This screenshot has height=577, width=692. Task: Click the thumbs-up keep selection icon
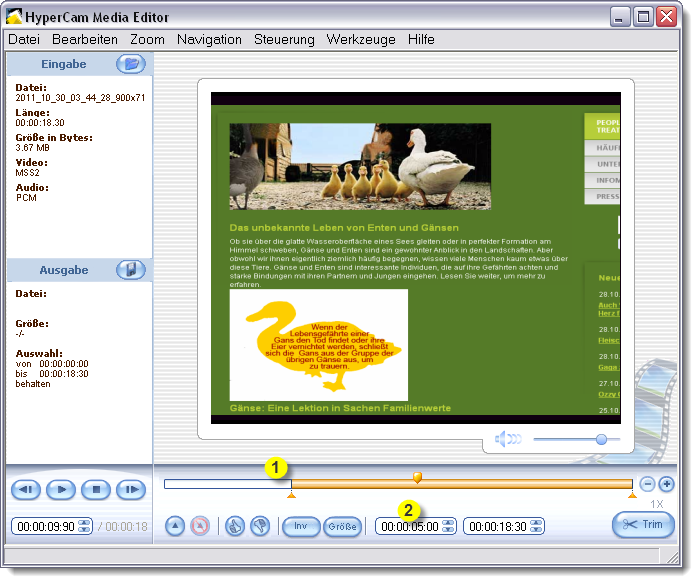click(x=235, y=526)
